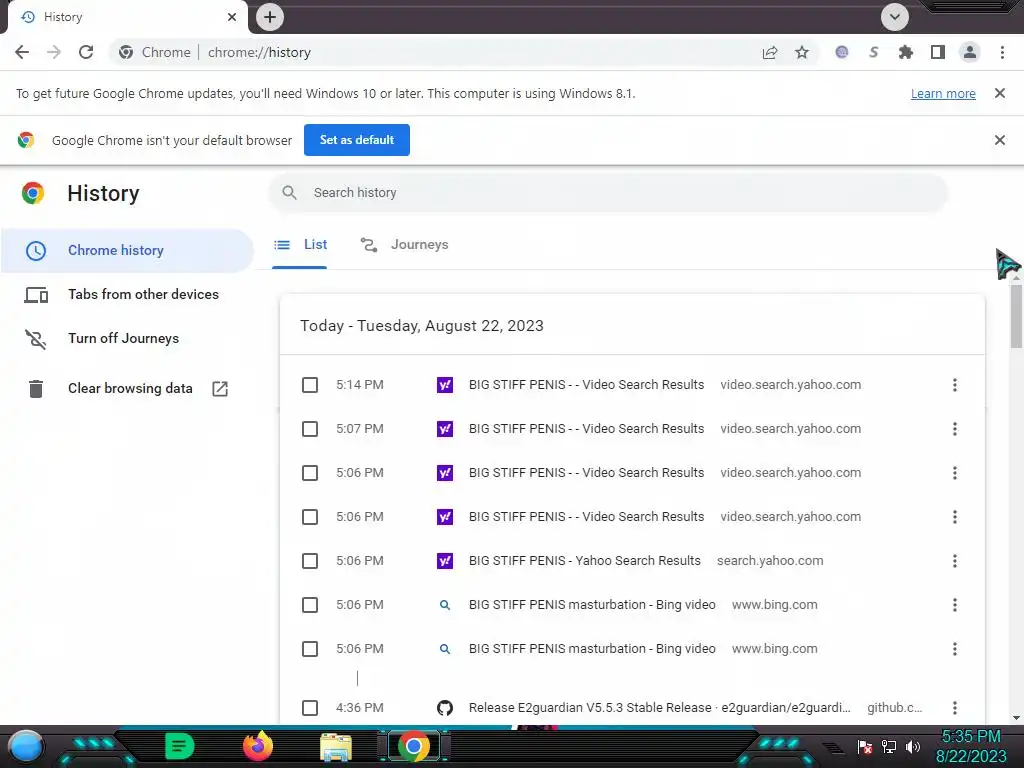Click the Search history field
The width and height of the screenshot is (1024, 768).
click(607, 193)
